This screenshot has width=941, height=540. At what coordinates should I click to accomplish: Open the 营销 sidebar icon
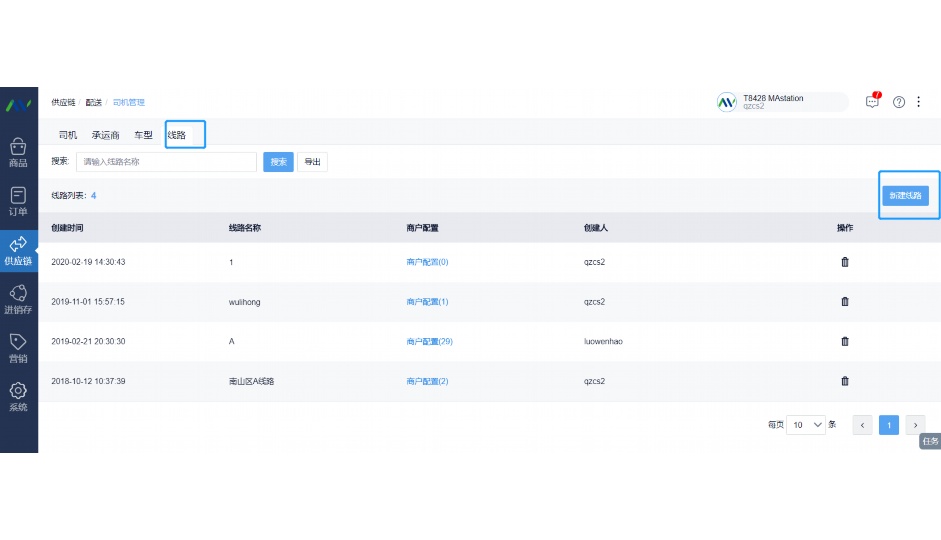[18, 348]
